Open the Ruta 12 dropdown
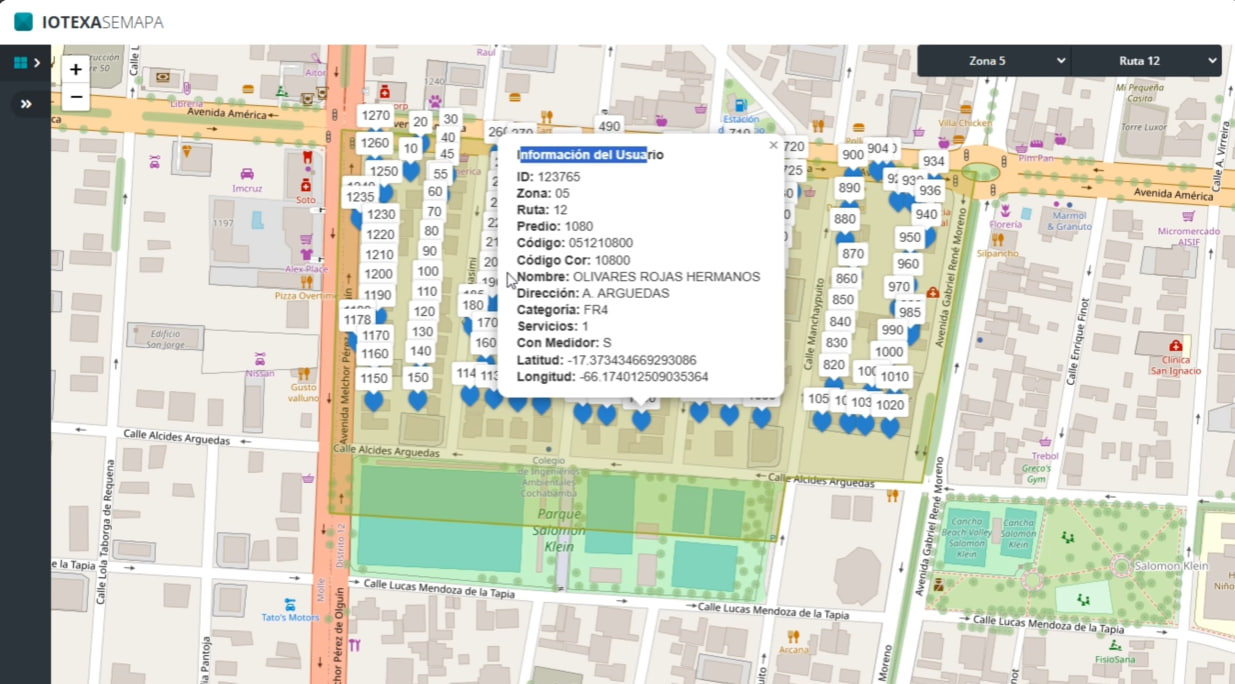 pyautogui.click(x=1146, y=60)
